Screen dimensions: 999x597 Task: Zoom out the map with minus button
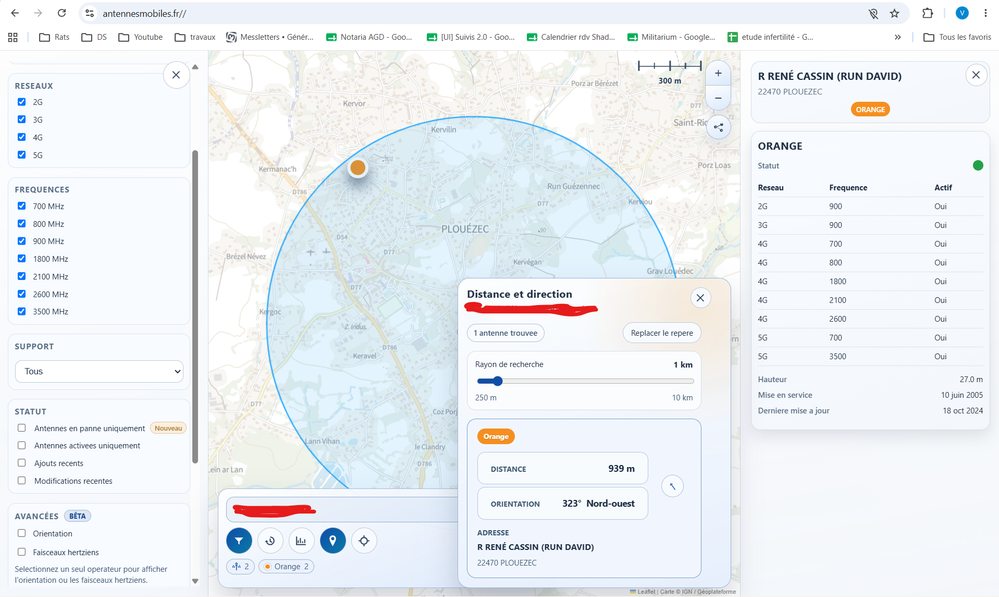pos(718,98)
